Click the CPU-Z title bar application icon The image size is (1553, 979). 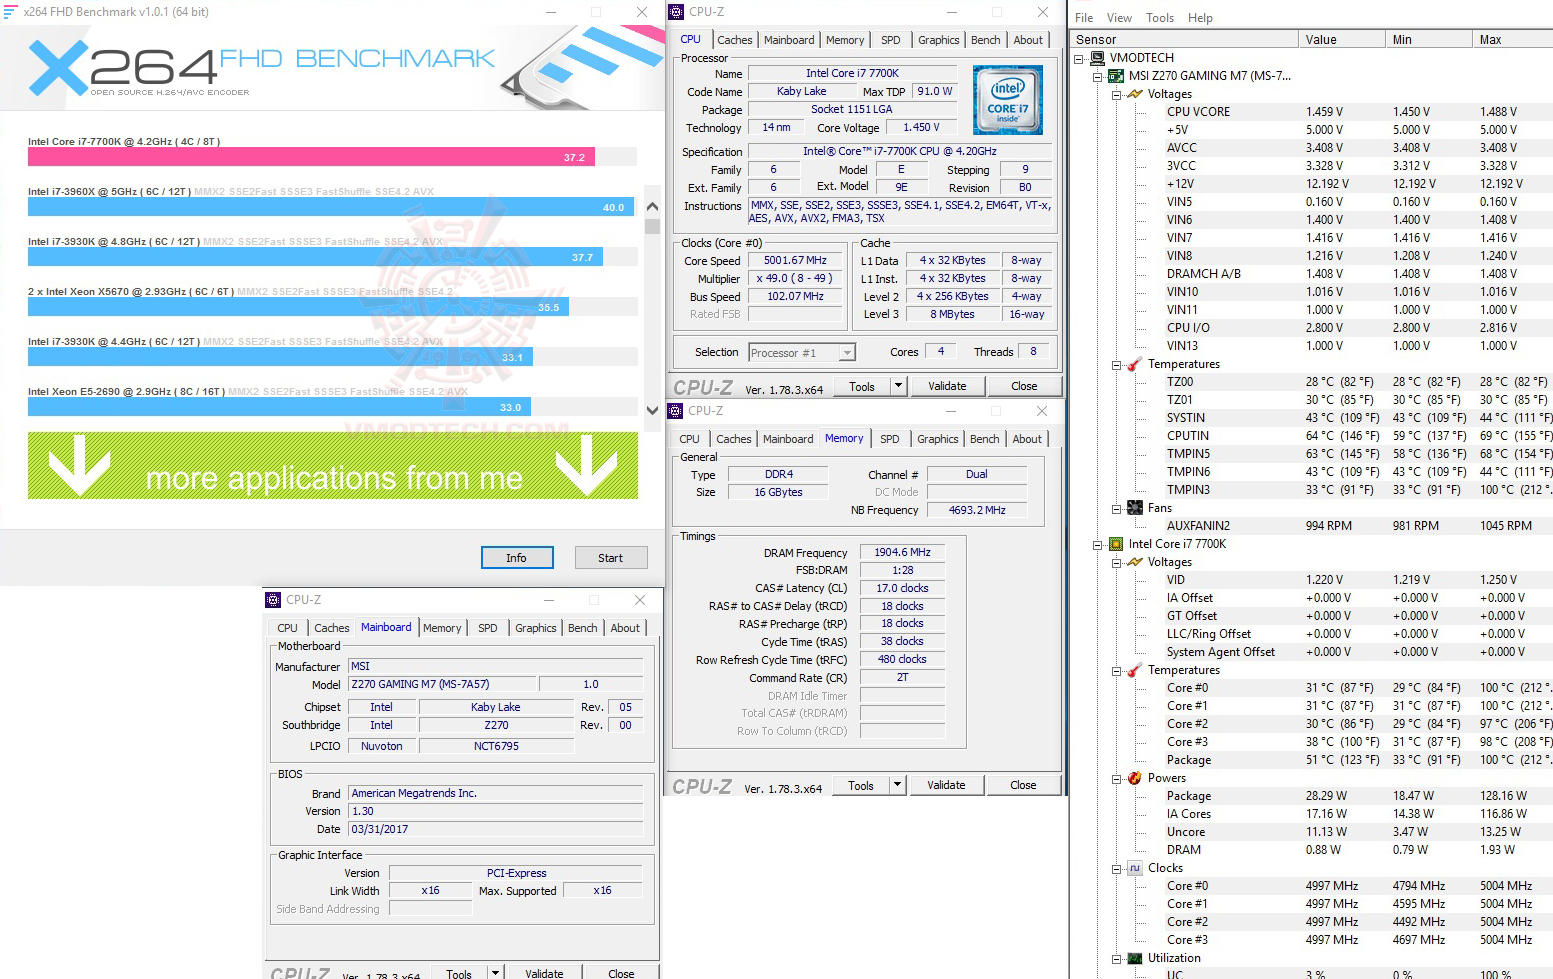coord(675,11)
